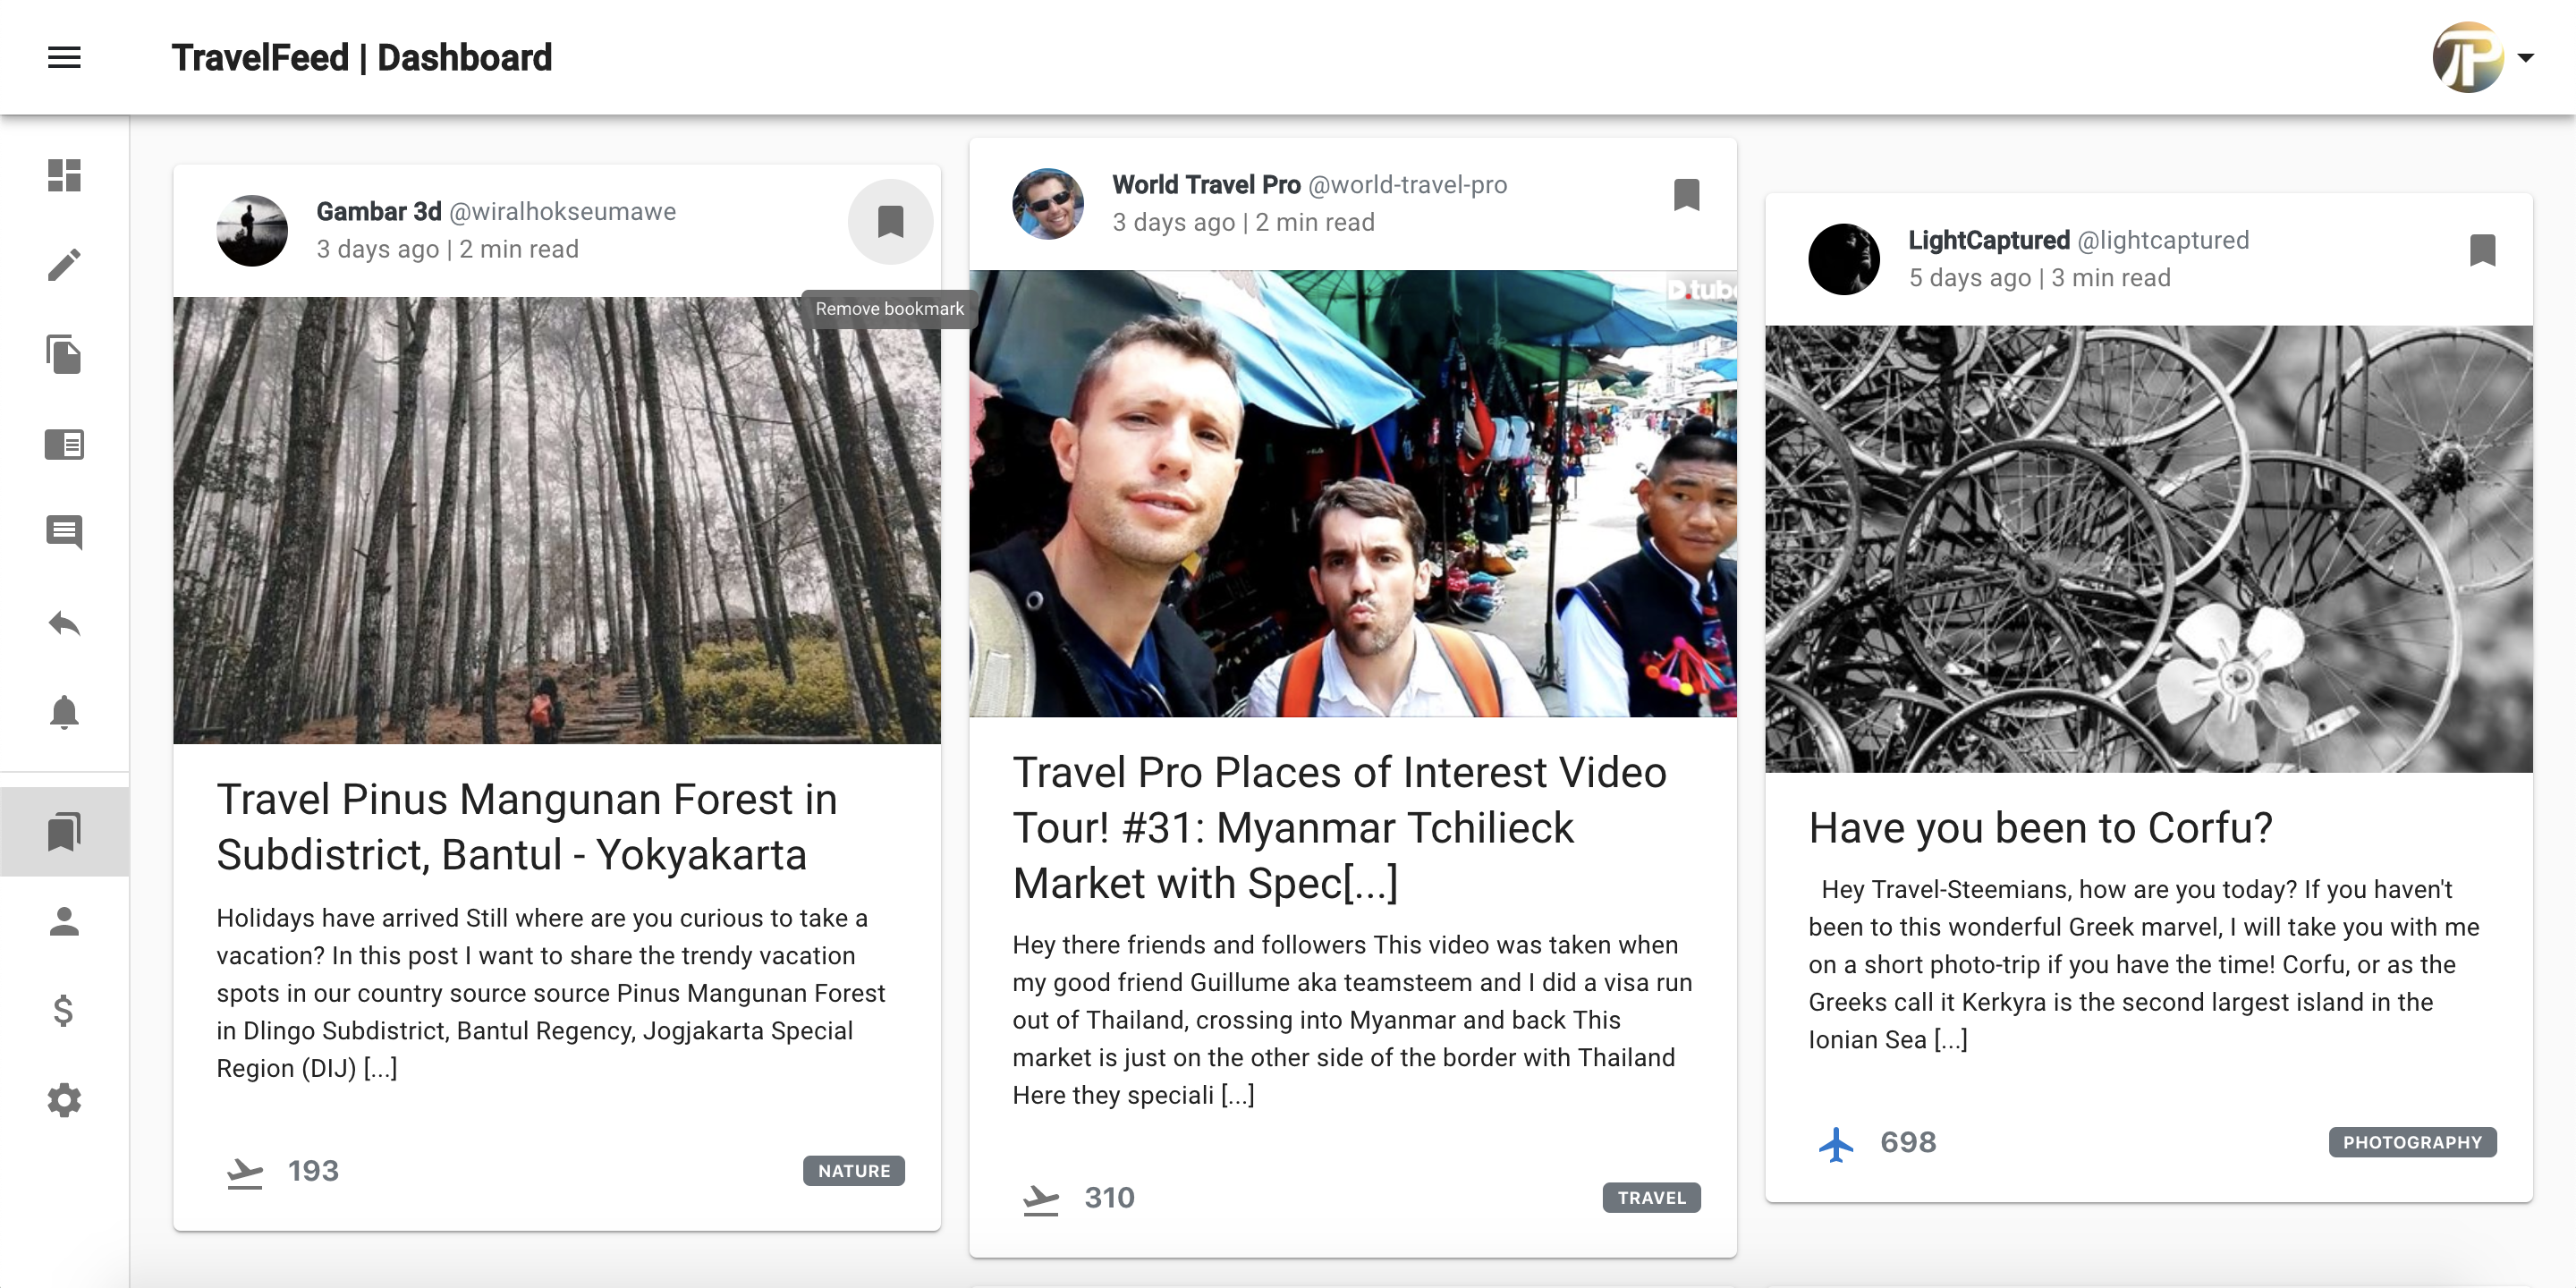
Task: Open the forest photo thumbnail
Action: (x=557, y=520)
